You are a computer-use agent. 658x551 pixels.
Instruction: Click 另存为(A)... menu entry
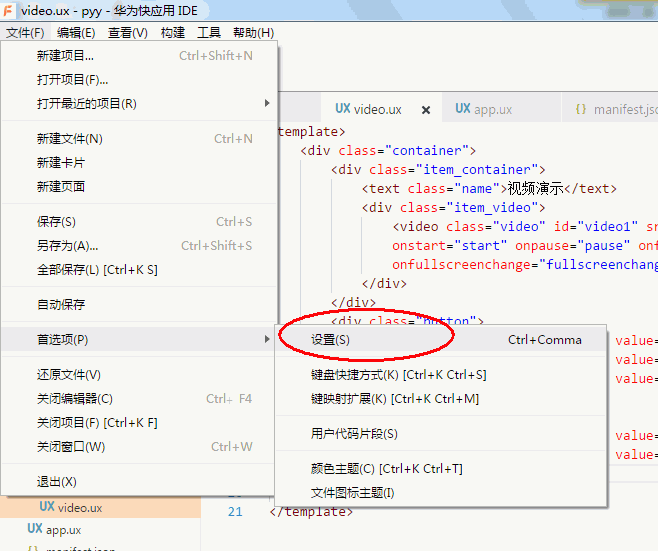click(x=139, y=246)
